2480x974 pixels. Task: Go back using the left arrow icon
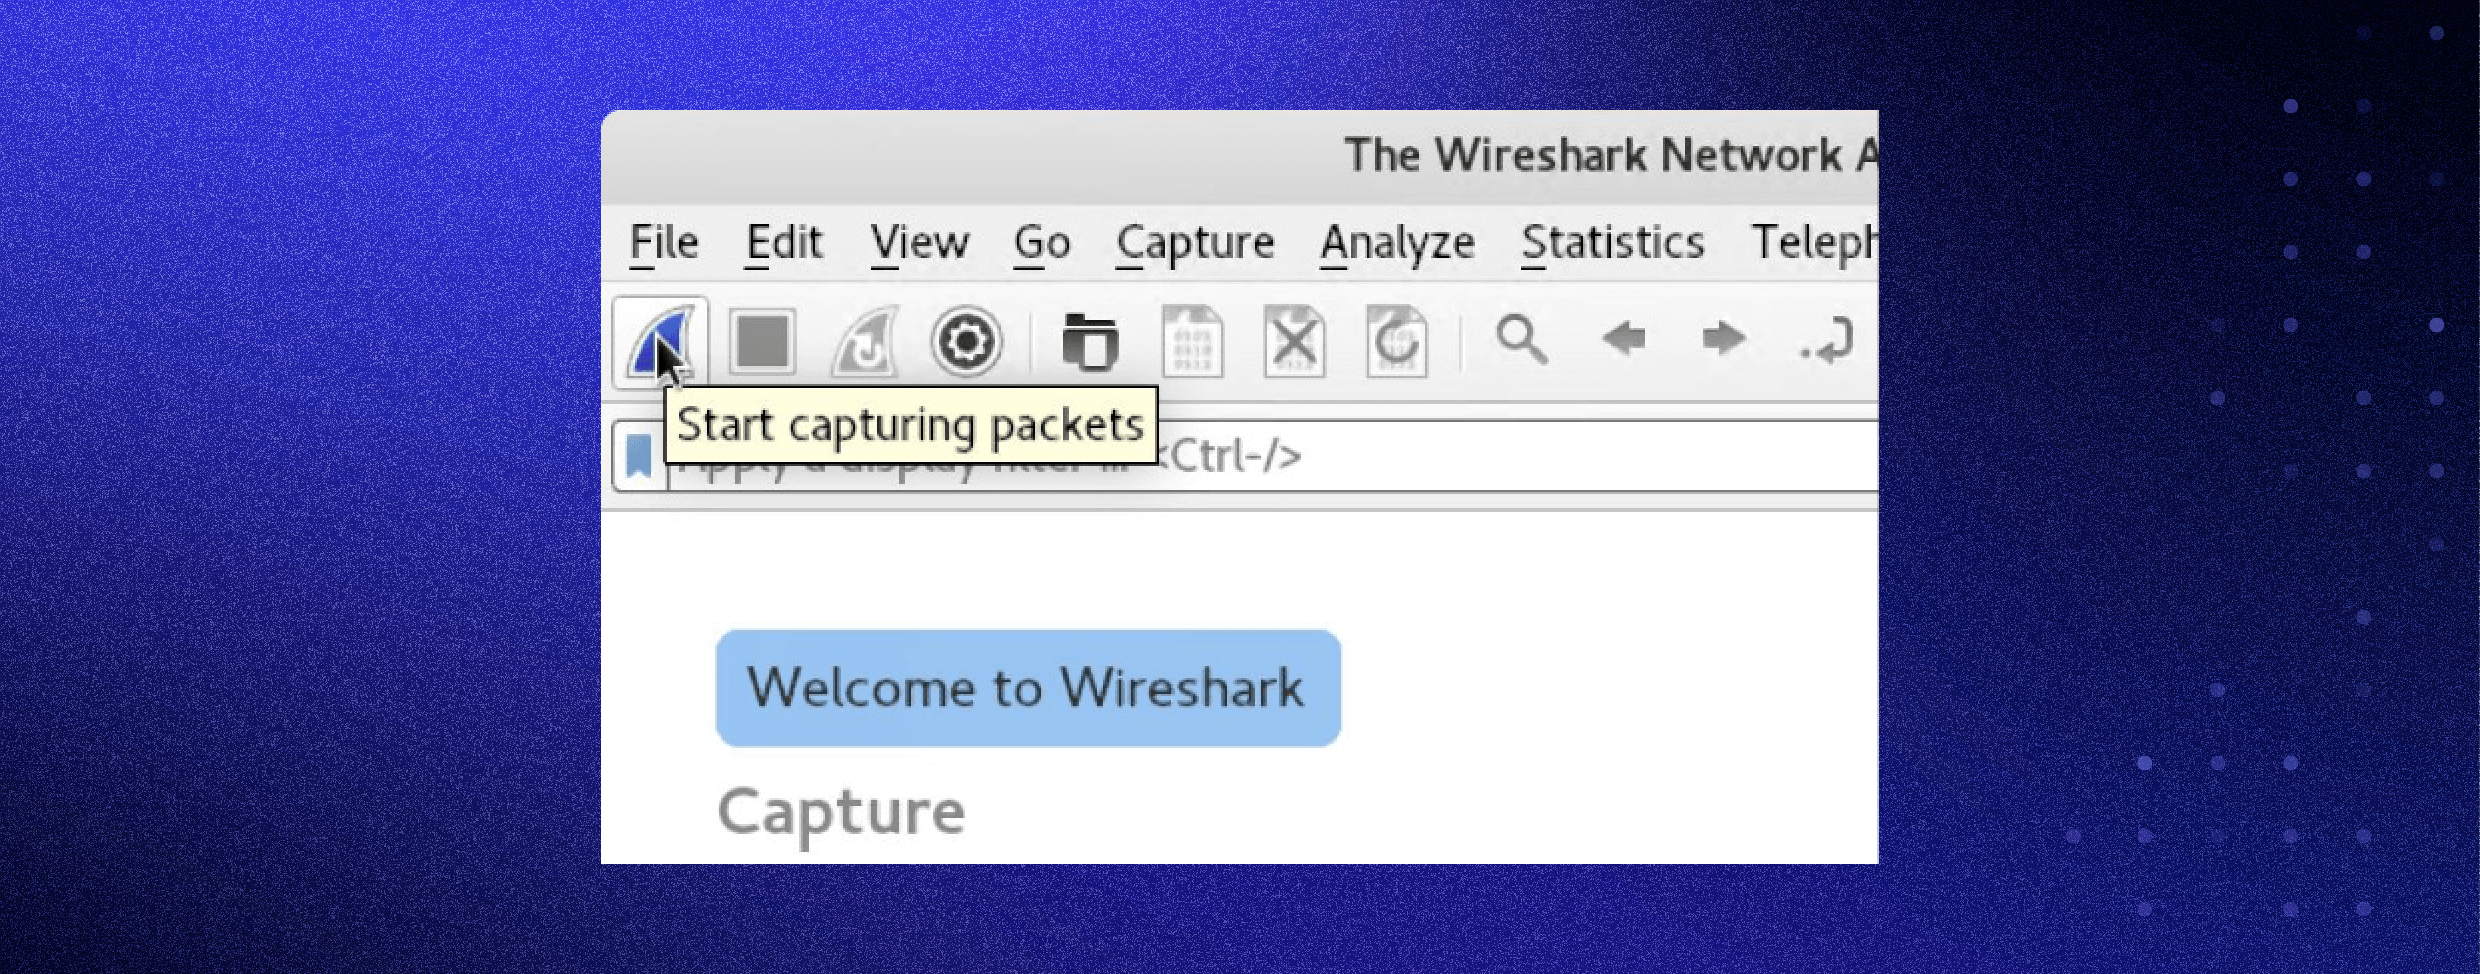coord(1623,339)
